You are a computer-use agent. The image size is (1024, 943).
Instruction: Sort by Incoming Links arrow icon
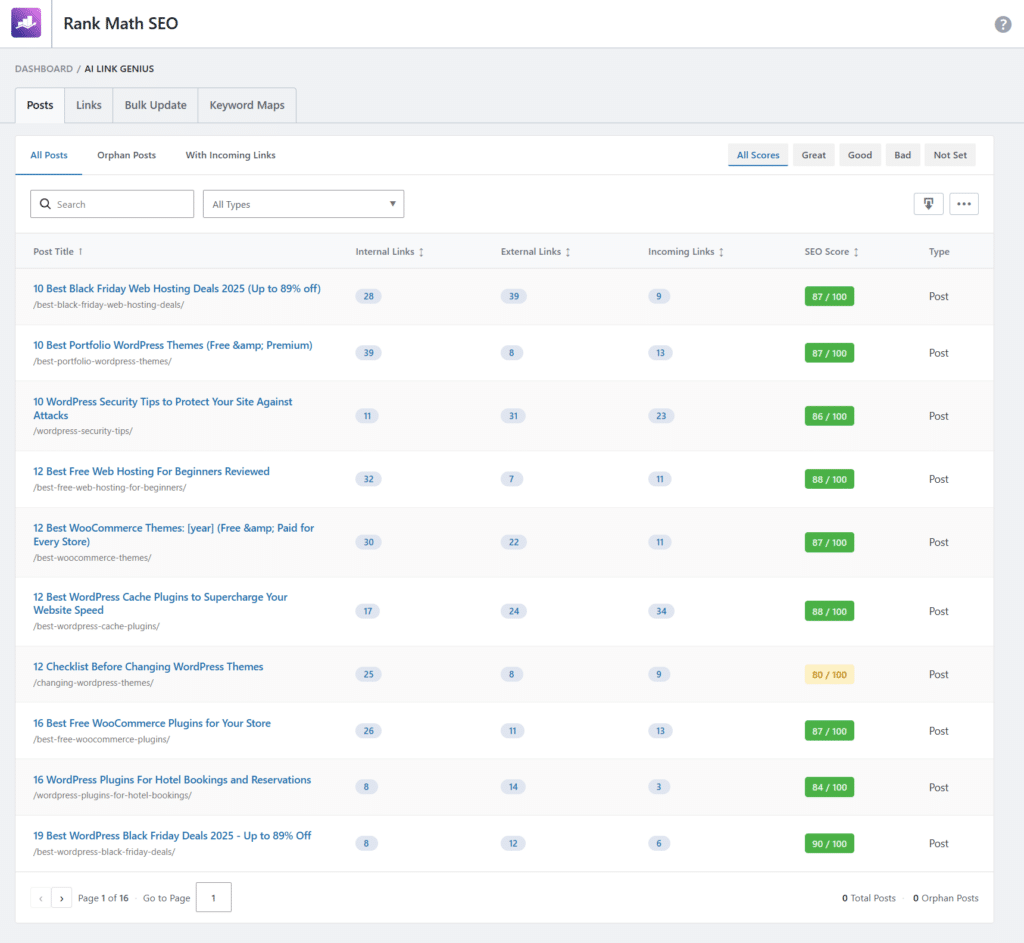(721, 252)
